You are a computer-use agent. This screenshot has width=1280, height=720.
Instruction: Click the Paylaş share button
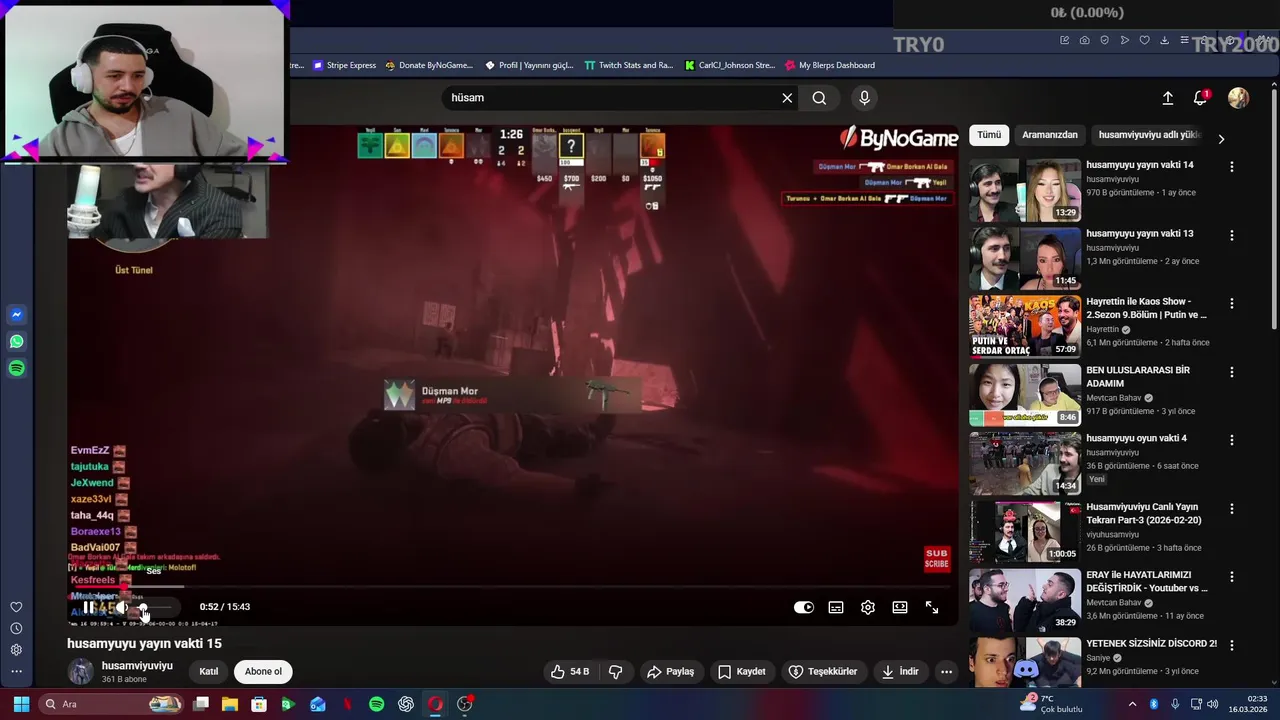click(x=670, y=672)
